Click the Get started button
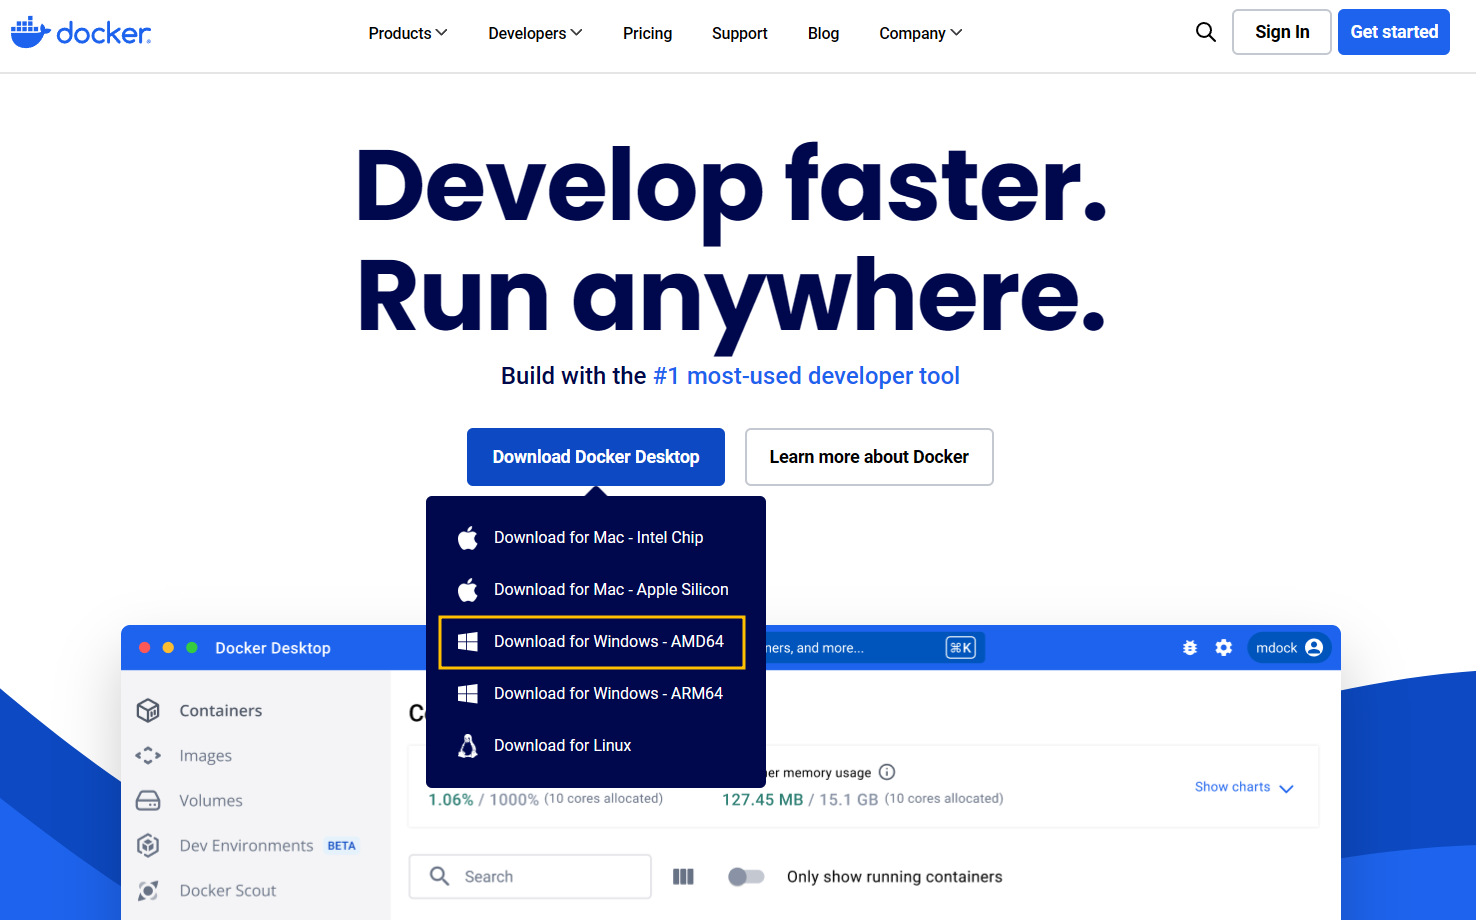Screen dimensions: 1476x920 1394,32
